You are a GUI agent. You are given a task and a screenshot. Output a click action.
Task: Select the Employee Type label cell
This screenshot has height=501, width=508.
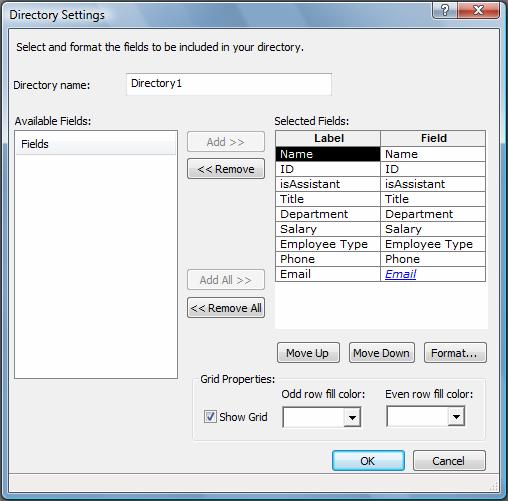[328, 244]
